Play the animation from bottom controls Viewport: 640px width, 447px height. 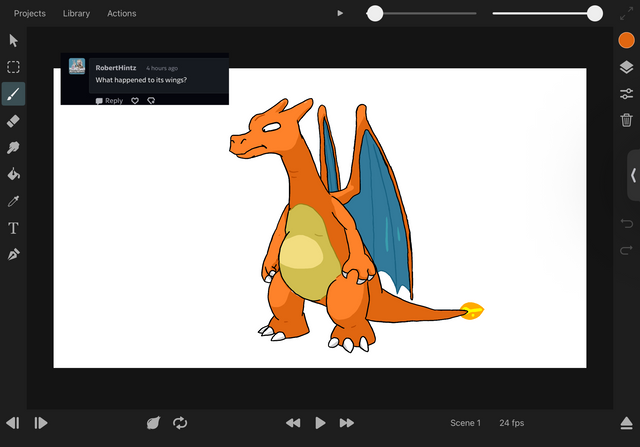pyautogui.click(x=320, y=423)
